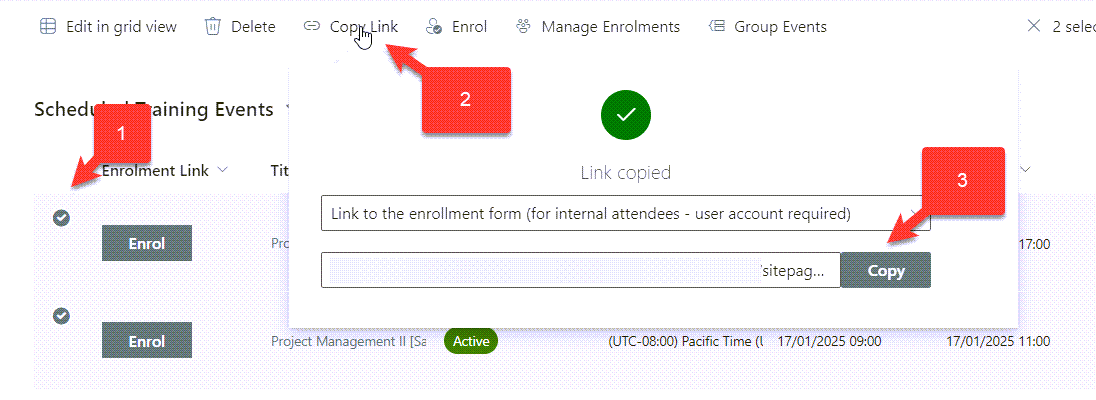This screenshot has height=400, width=1096.
Task: Click the first row Enrol button
Action: tap(147, 243)
